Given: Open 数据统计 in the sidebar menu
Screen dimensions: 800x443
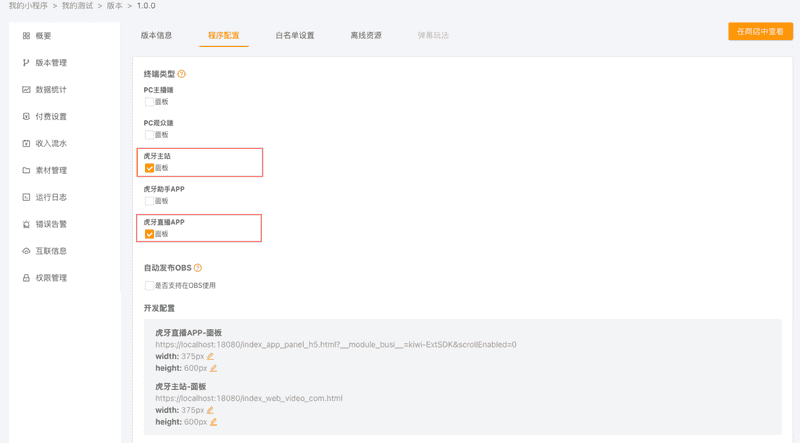Looking at the screenshot, I should (51, 89).
